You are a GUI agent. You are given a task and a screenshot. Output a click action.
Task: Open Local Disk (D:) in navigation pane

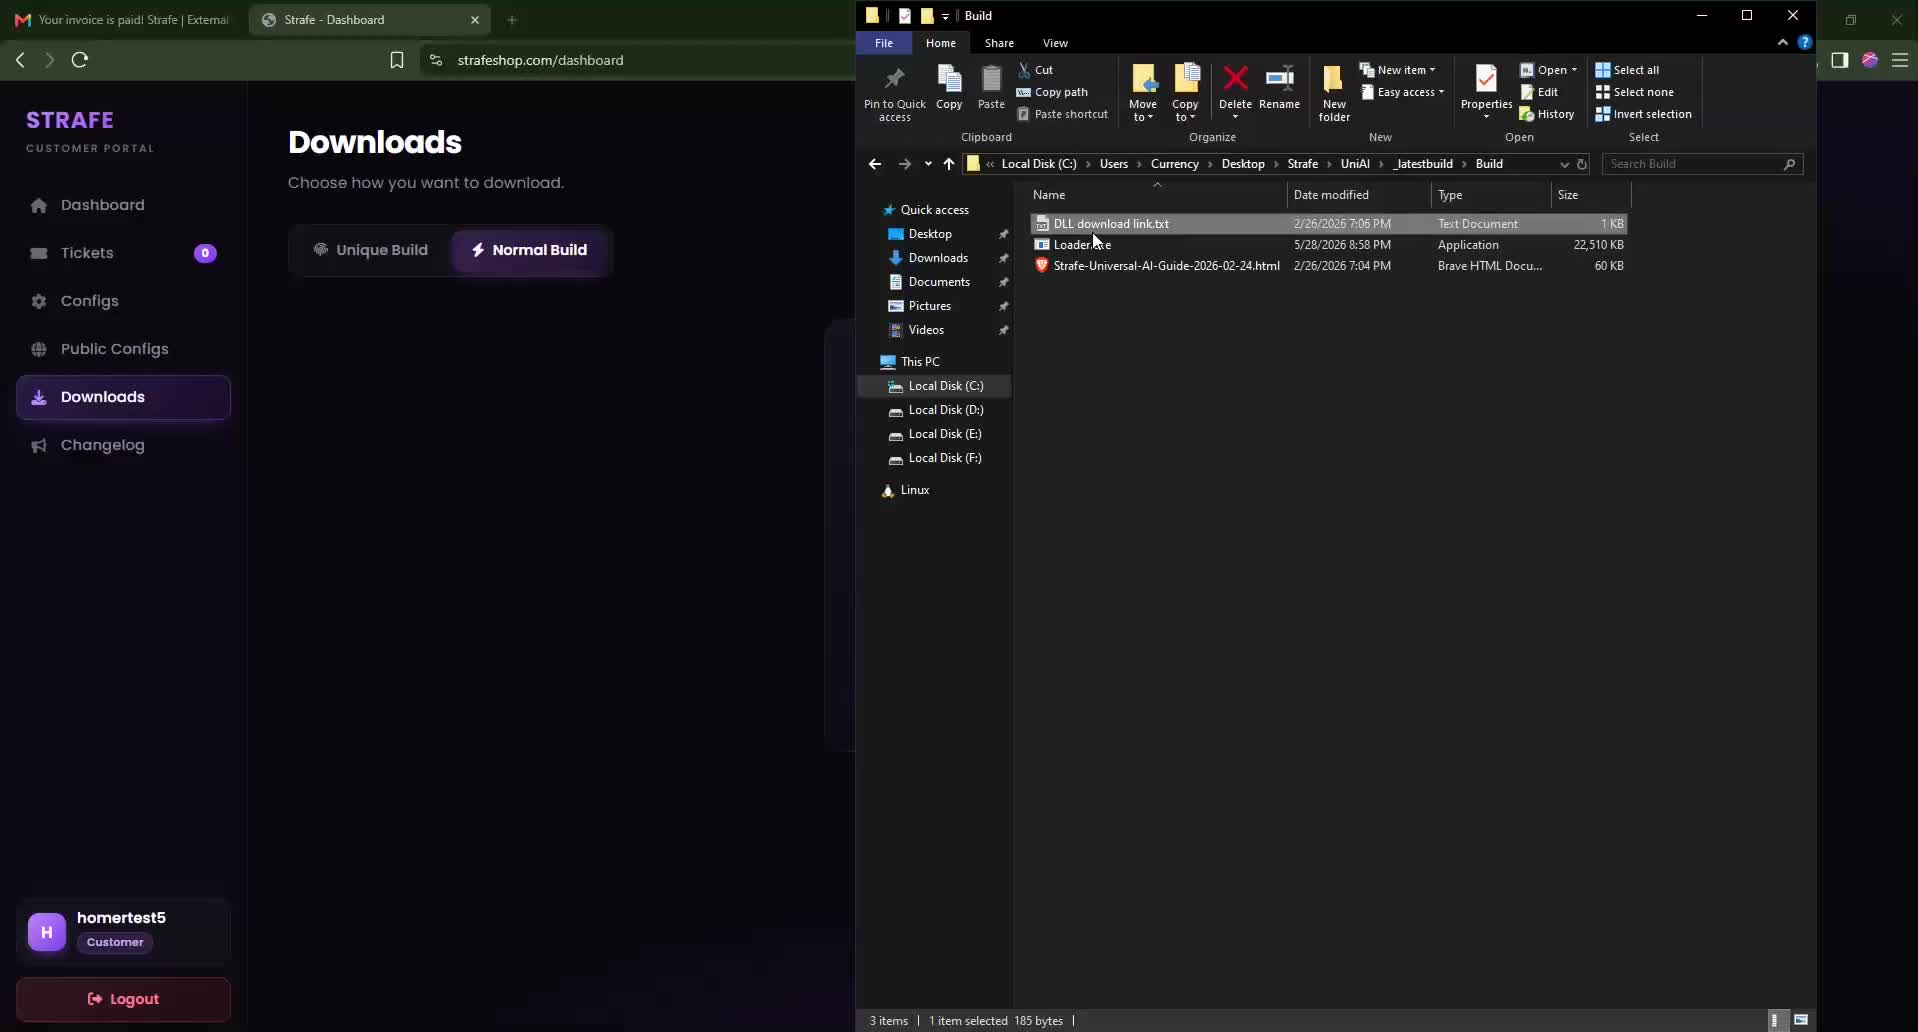pos(945,410)
